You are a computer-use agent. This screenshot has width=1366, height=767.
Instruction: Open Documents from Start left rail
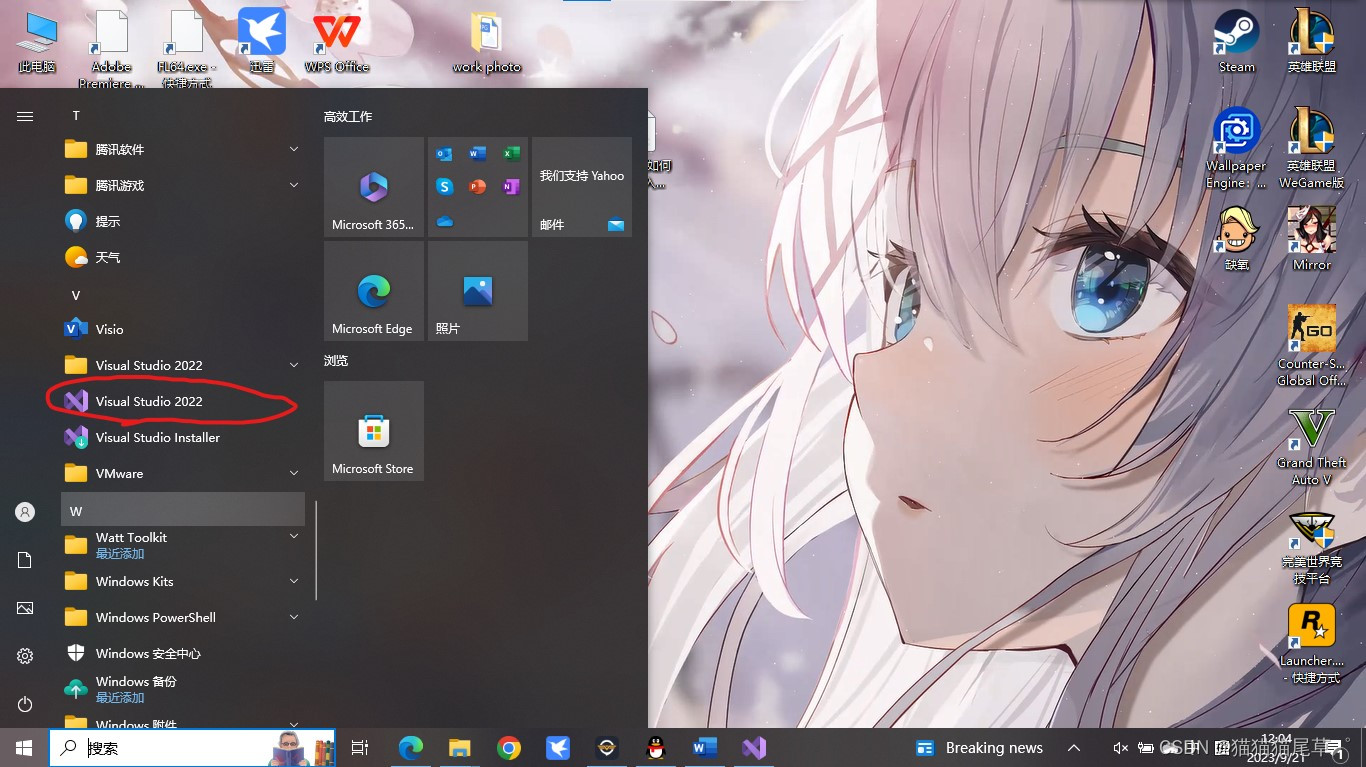click(25, 560)
